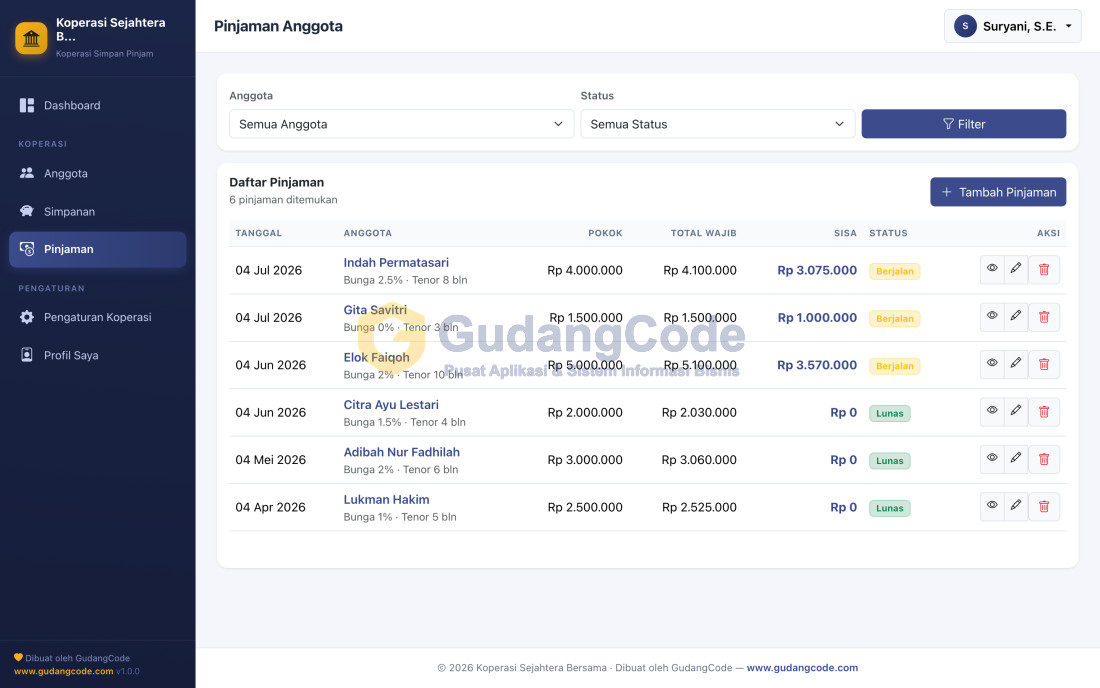This screenshot has width=1100, height=688.
Task: Open Adibah Nur Fadhilah member link
Action: coord(401,452)
